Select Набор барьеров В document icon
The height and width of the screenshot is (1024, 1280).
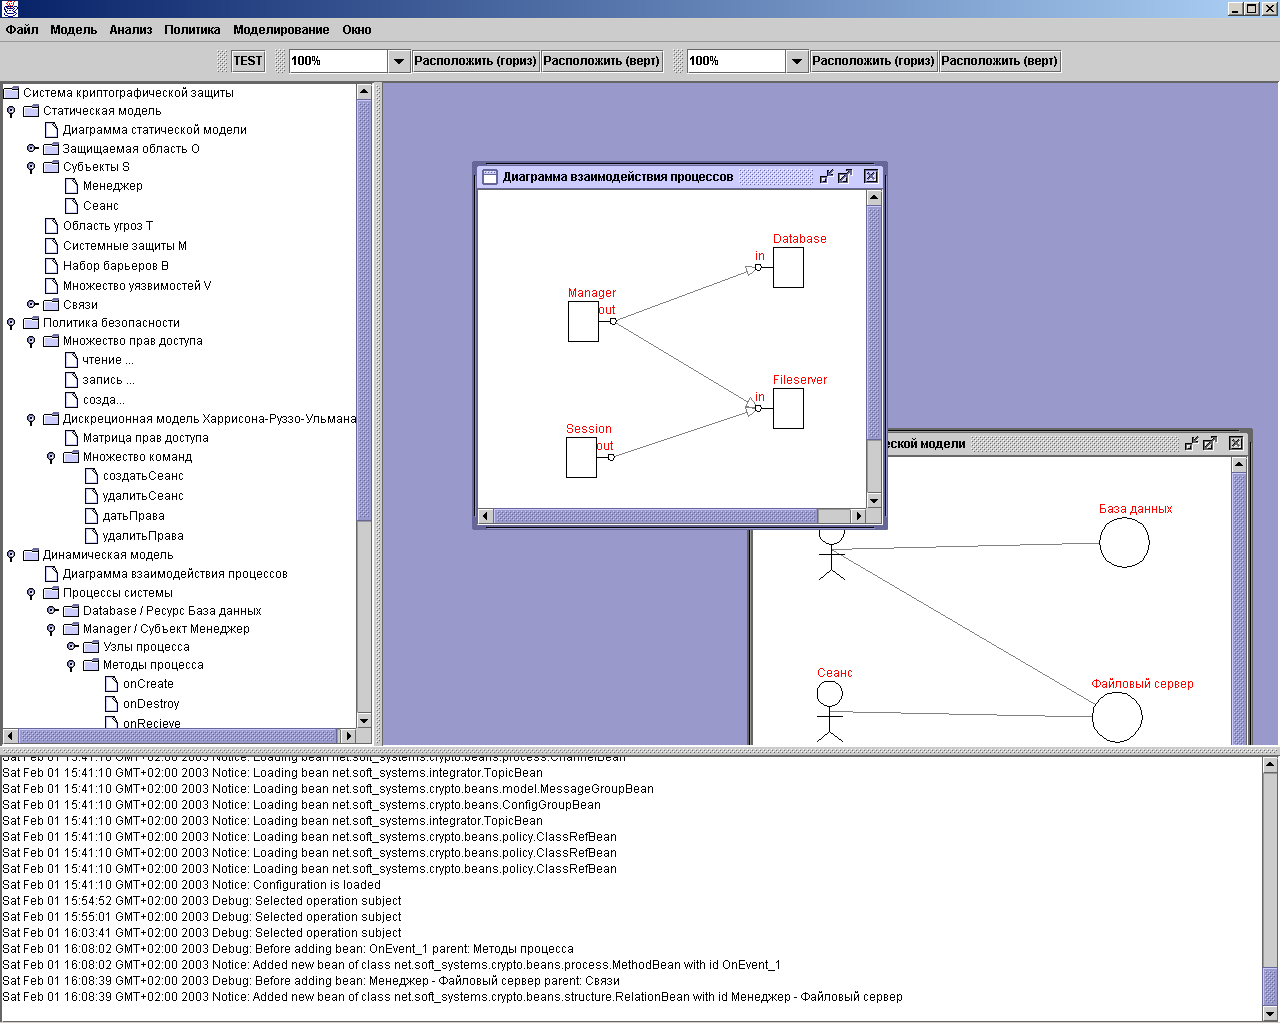(52, 265)
